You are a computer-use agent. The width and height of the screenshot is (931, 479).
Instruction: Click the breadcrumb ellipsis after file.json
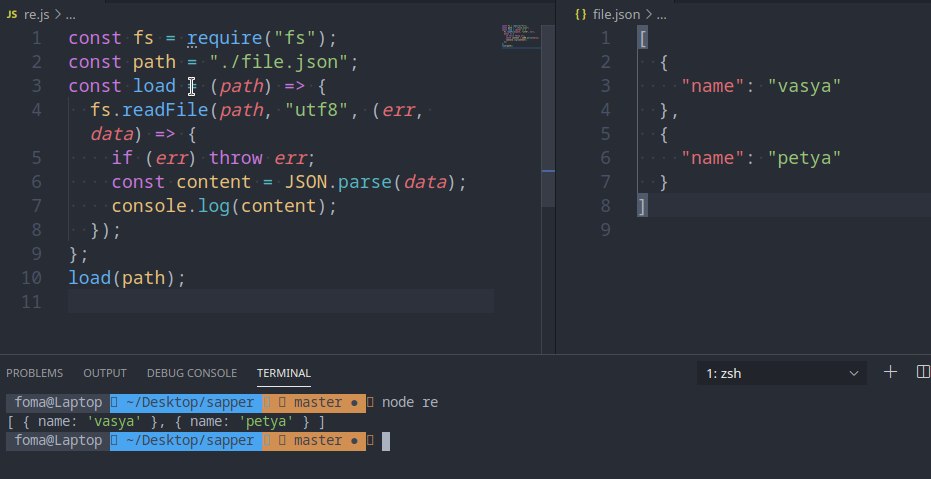tap(661, 15)
